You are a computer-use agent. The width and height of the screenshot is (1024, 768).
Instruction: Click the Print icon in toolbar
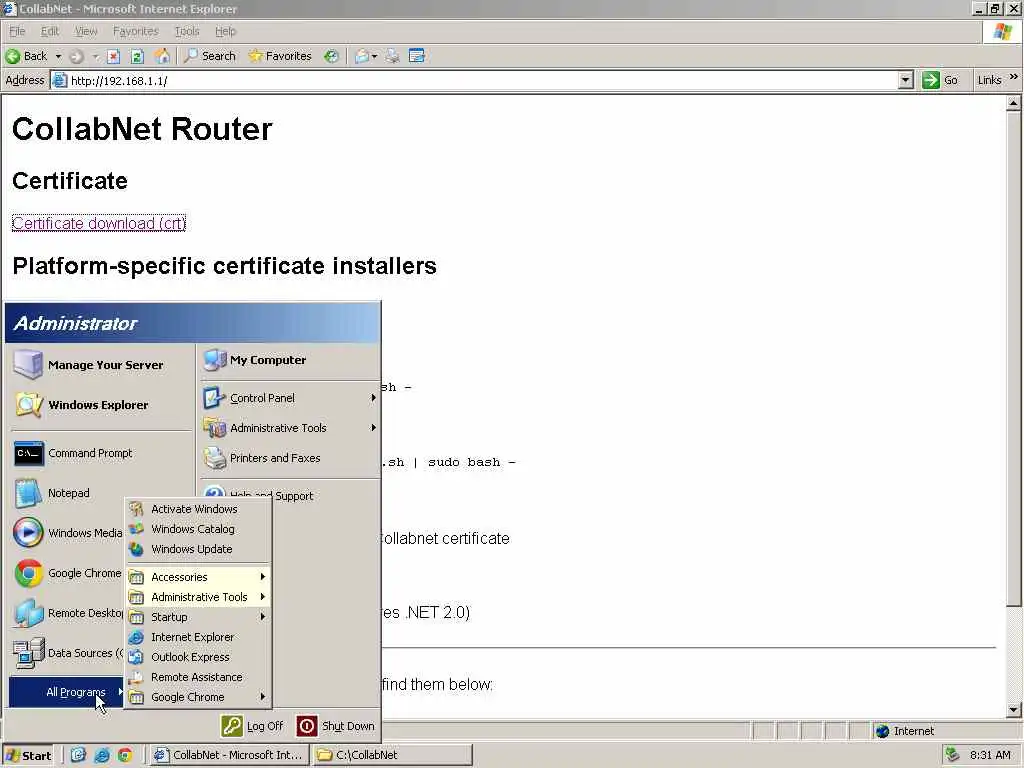tap(392, 56)
